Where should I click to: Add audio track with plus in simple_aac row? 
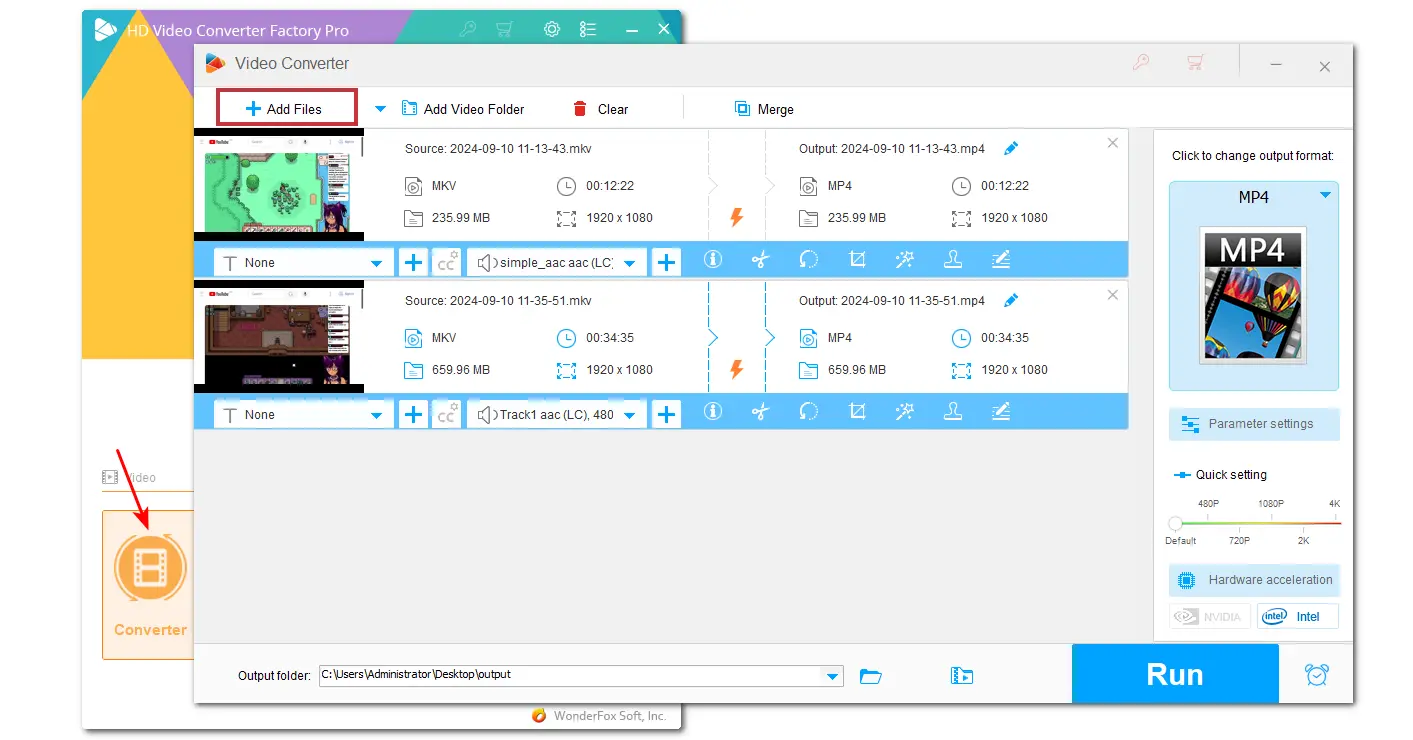666,262
